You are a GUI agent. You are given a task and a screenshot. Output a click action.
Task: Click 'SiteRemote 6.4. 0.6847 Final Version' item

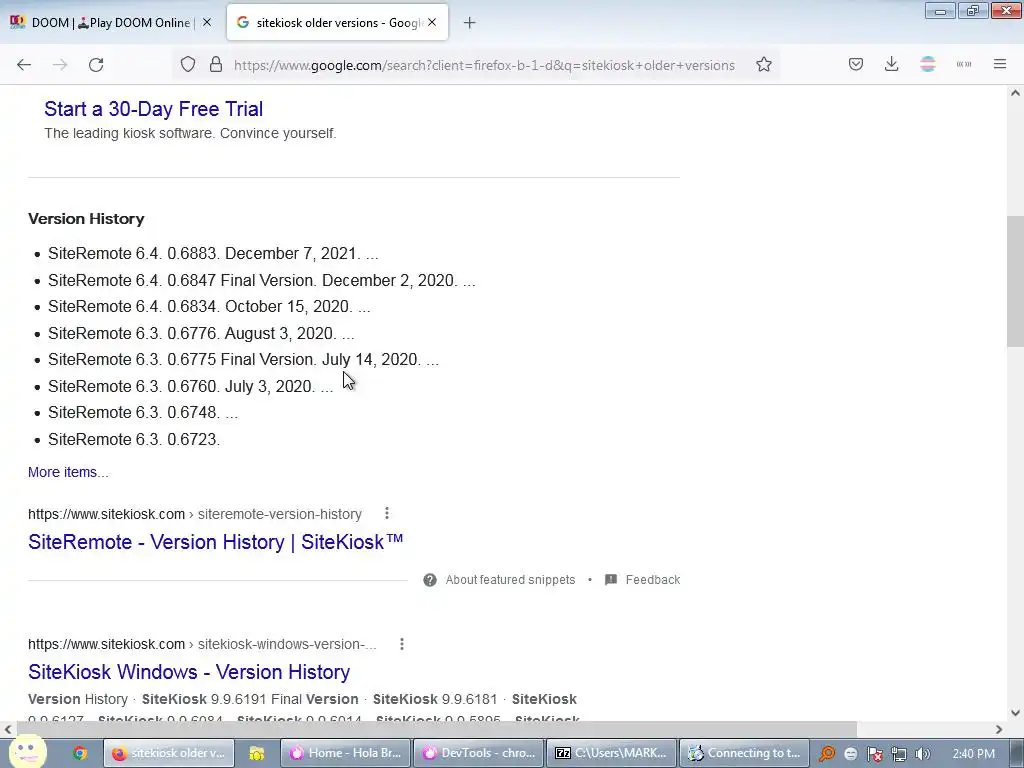(x=261, y=280)
